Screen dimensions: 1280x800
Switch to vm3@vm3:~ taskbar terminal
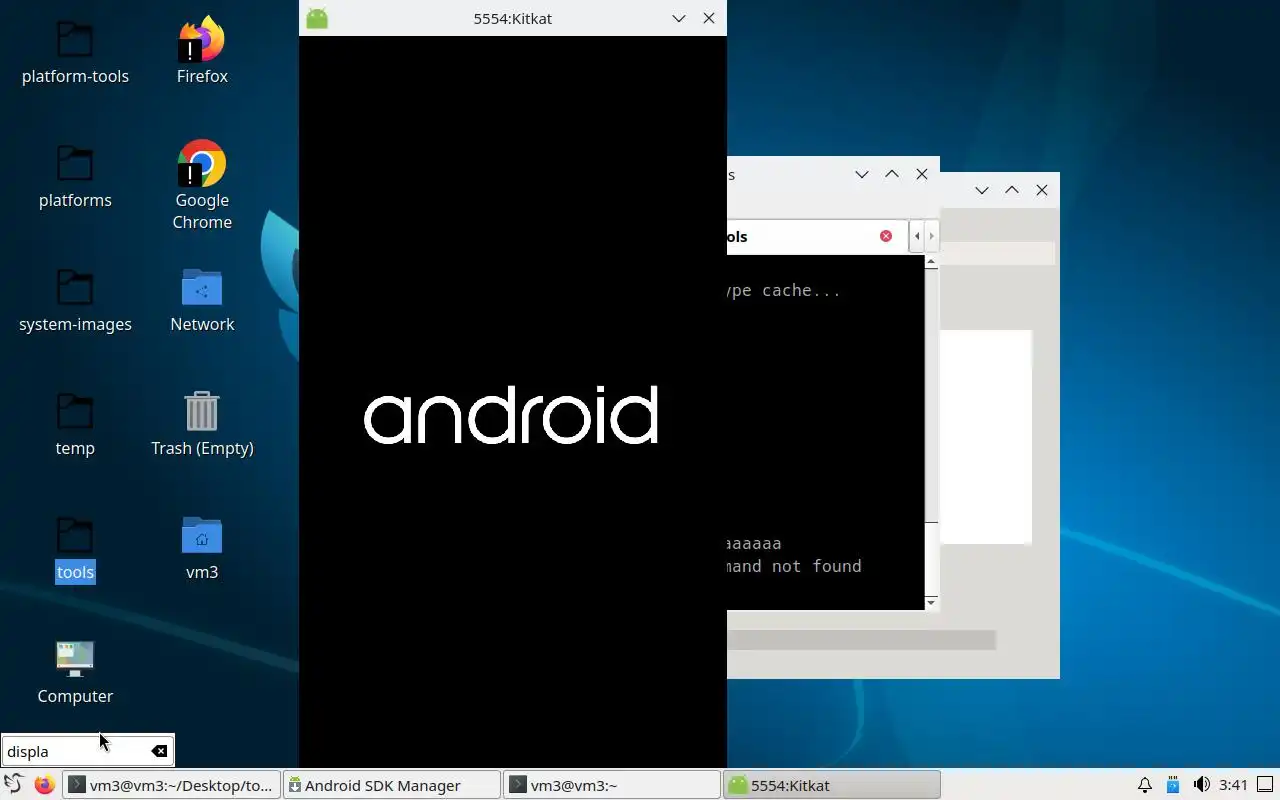point(611,785)
